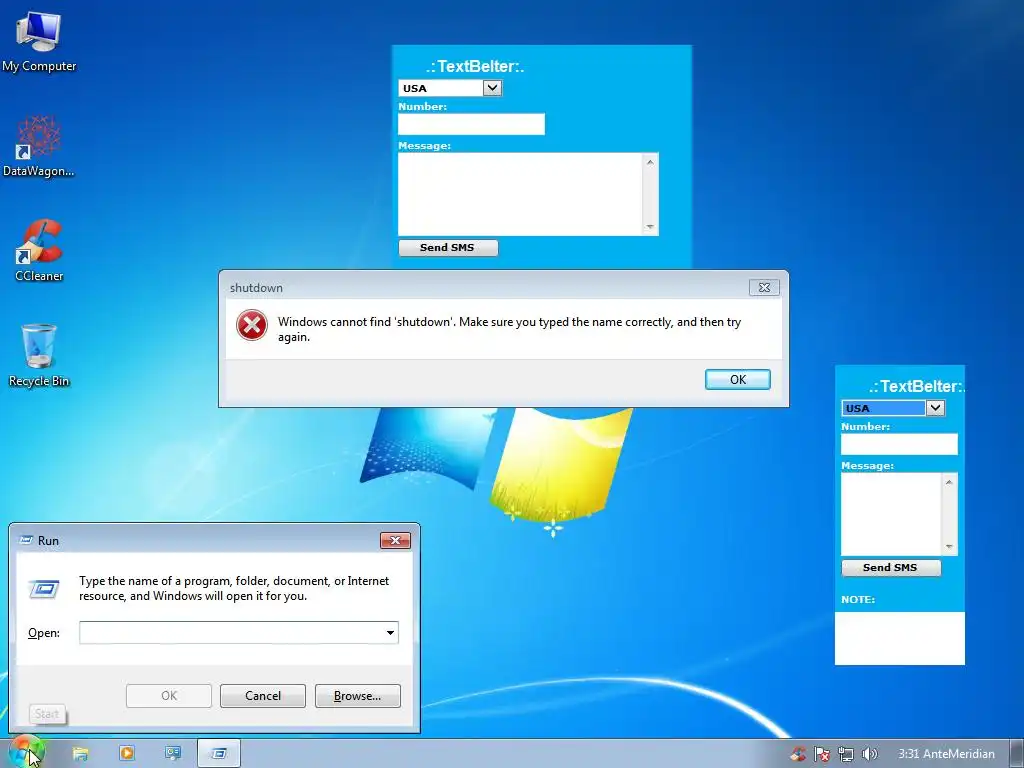Click scroll-down arrow in right Message box

click(x=950, y=547)
